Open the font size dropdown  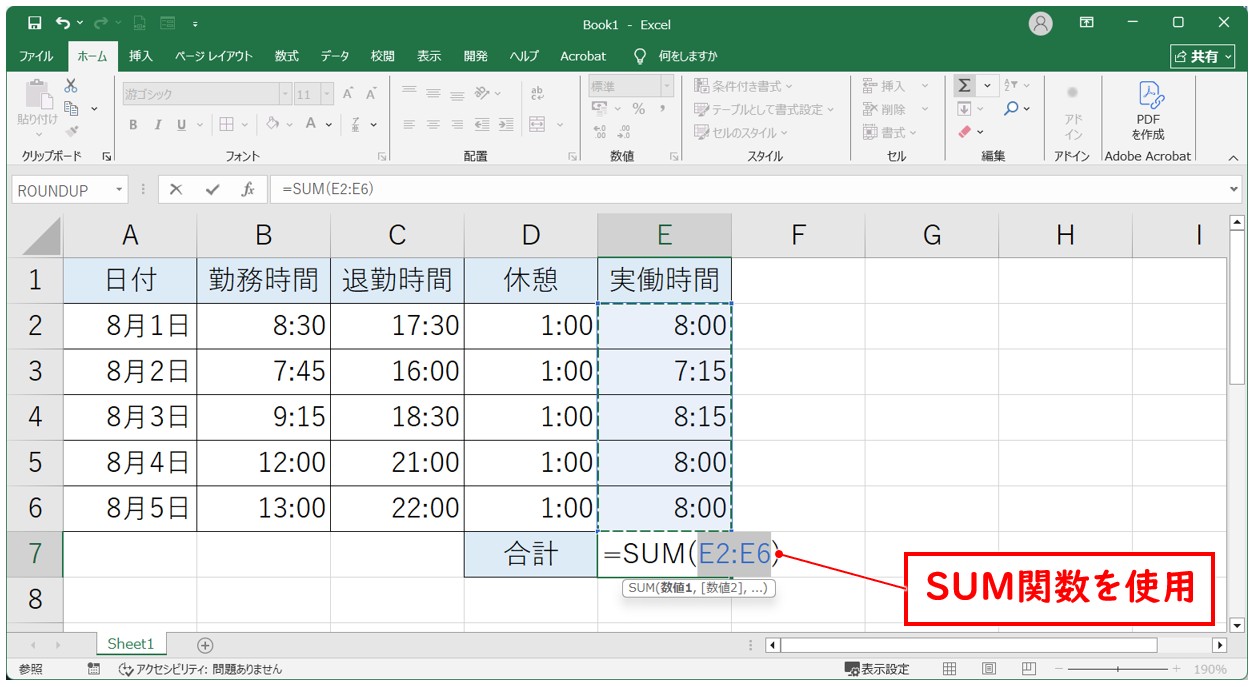pos(329,94)
